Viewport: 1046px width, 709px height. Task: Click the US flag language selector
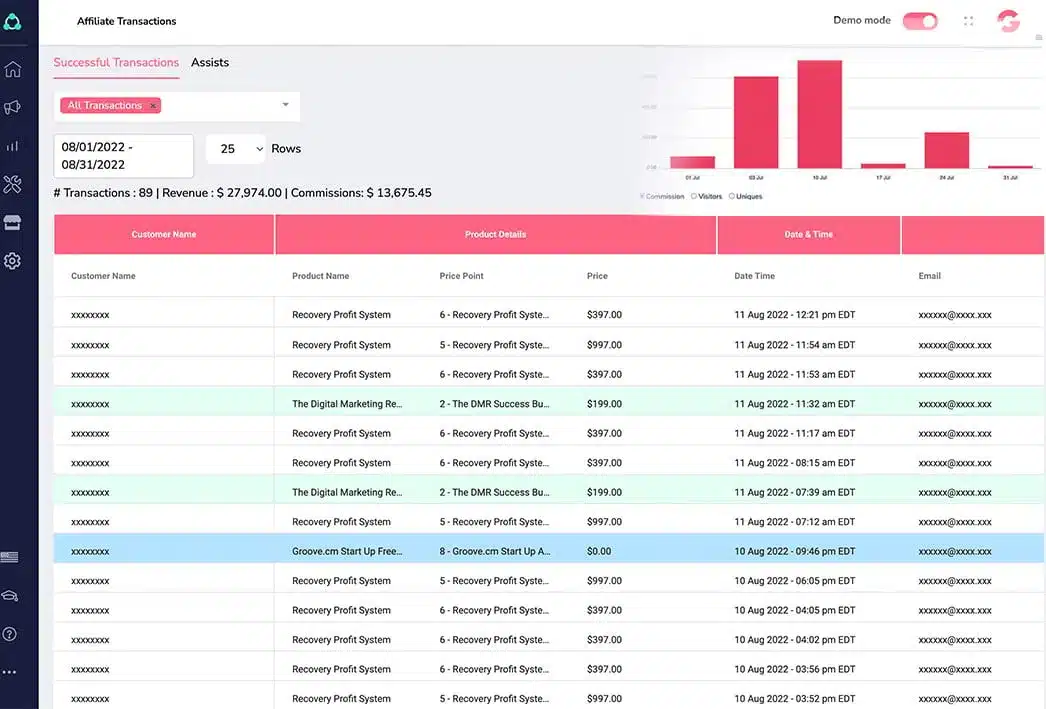(10, 557)
